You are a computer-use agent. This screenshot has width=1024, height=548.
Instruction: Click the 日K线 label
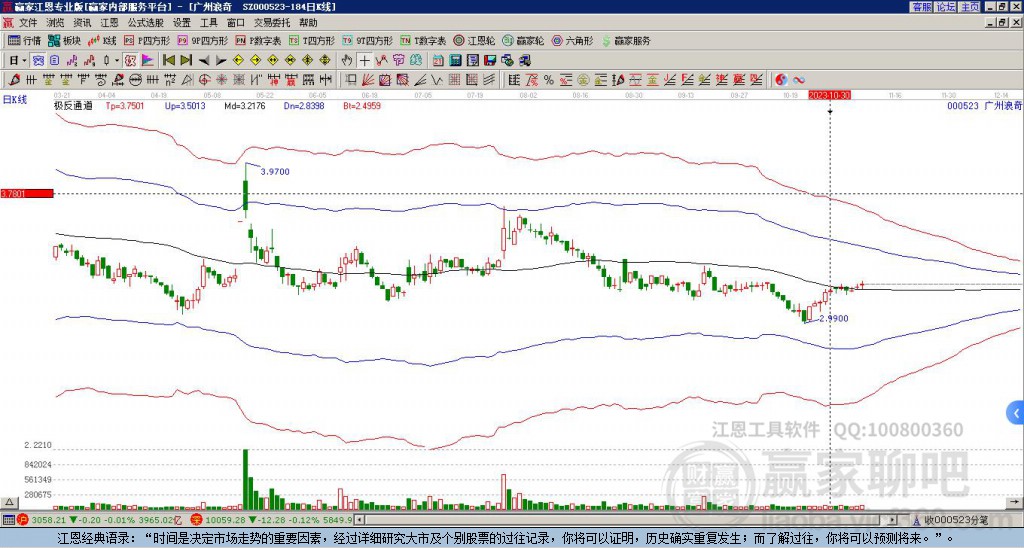pyautogui.click(x=15, y=99)
